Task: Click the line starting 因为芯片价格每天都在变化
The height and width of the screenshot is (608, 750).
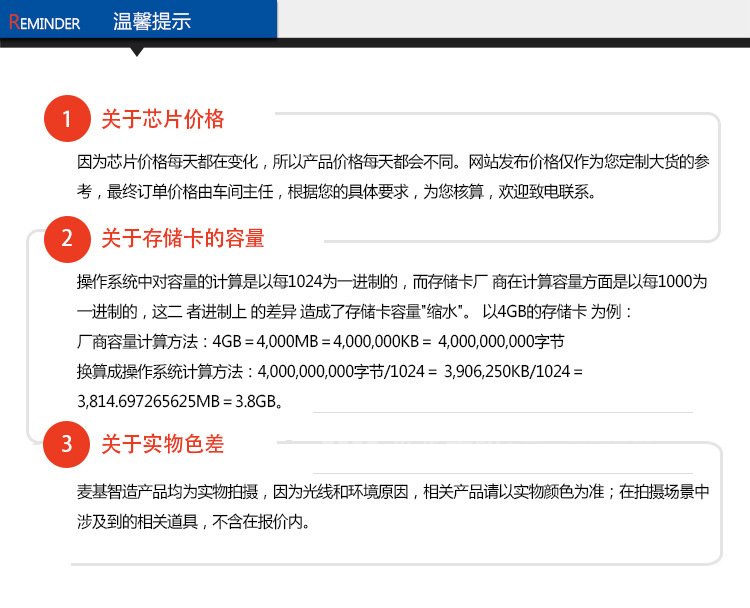Action: [393, 162]
